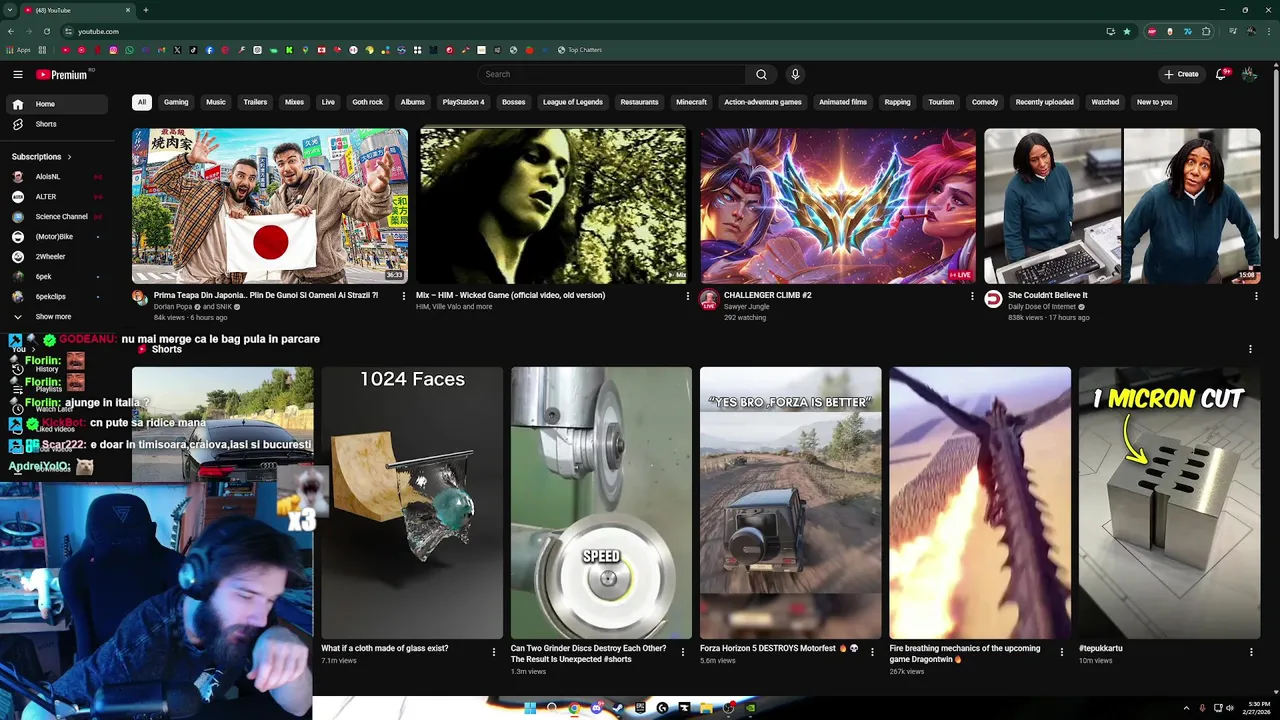
Task: Open options for Dragontwin short
Action: (1062, 652)
